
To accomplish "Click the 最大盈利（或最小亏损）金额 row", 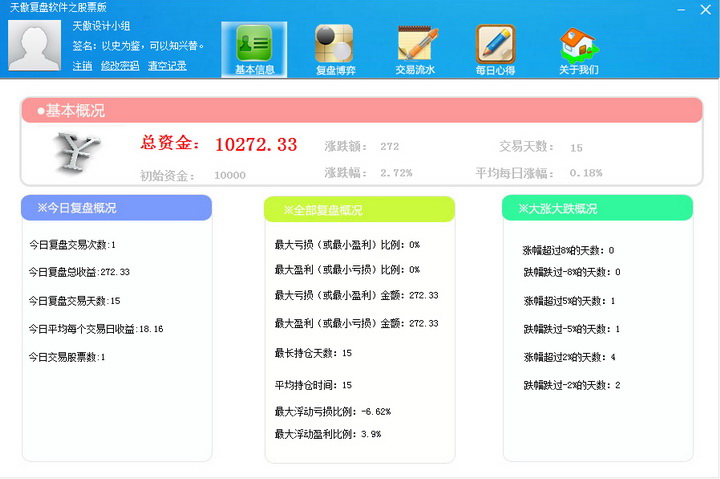I will [356, 323].
